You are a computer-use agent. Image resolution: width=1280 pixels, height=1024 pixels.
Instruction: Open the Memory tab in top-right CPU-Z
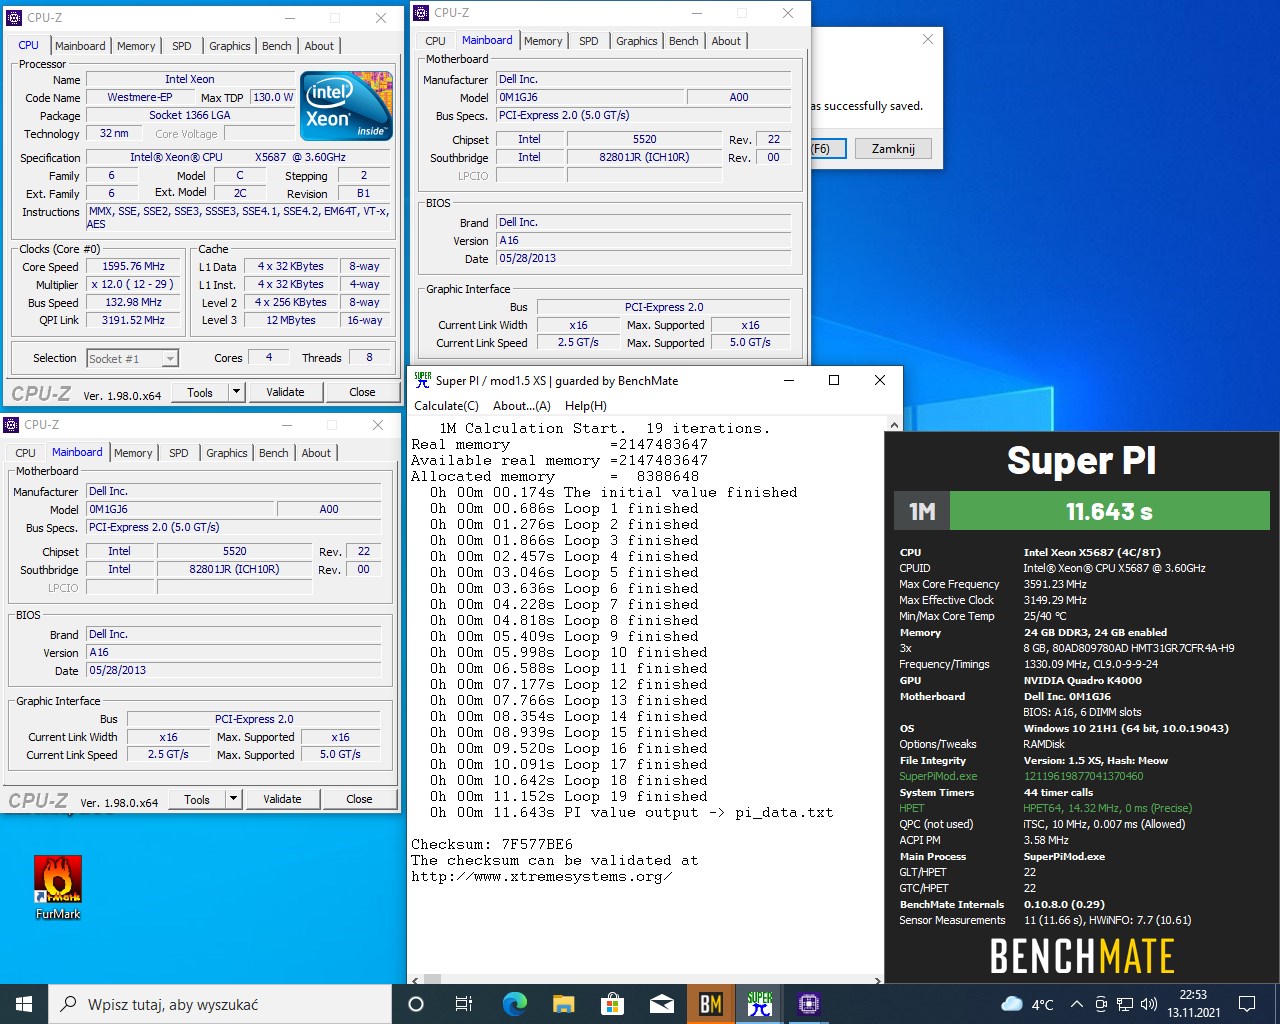coord(543,41)
